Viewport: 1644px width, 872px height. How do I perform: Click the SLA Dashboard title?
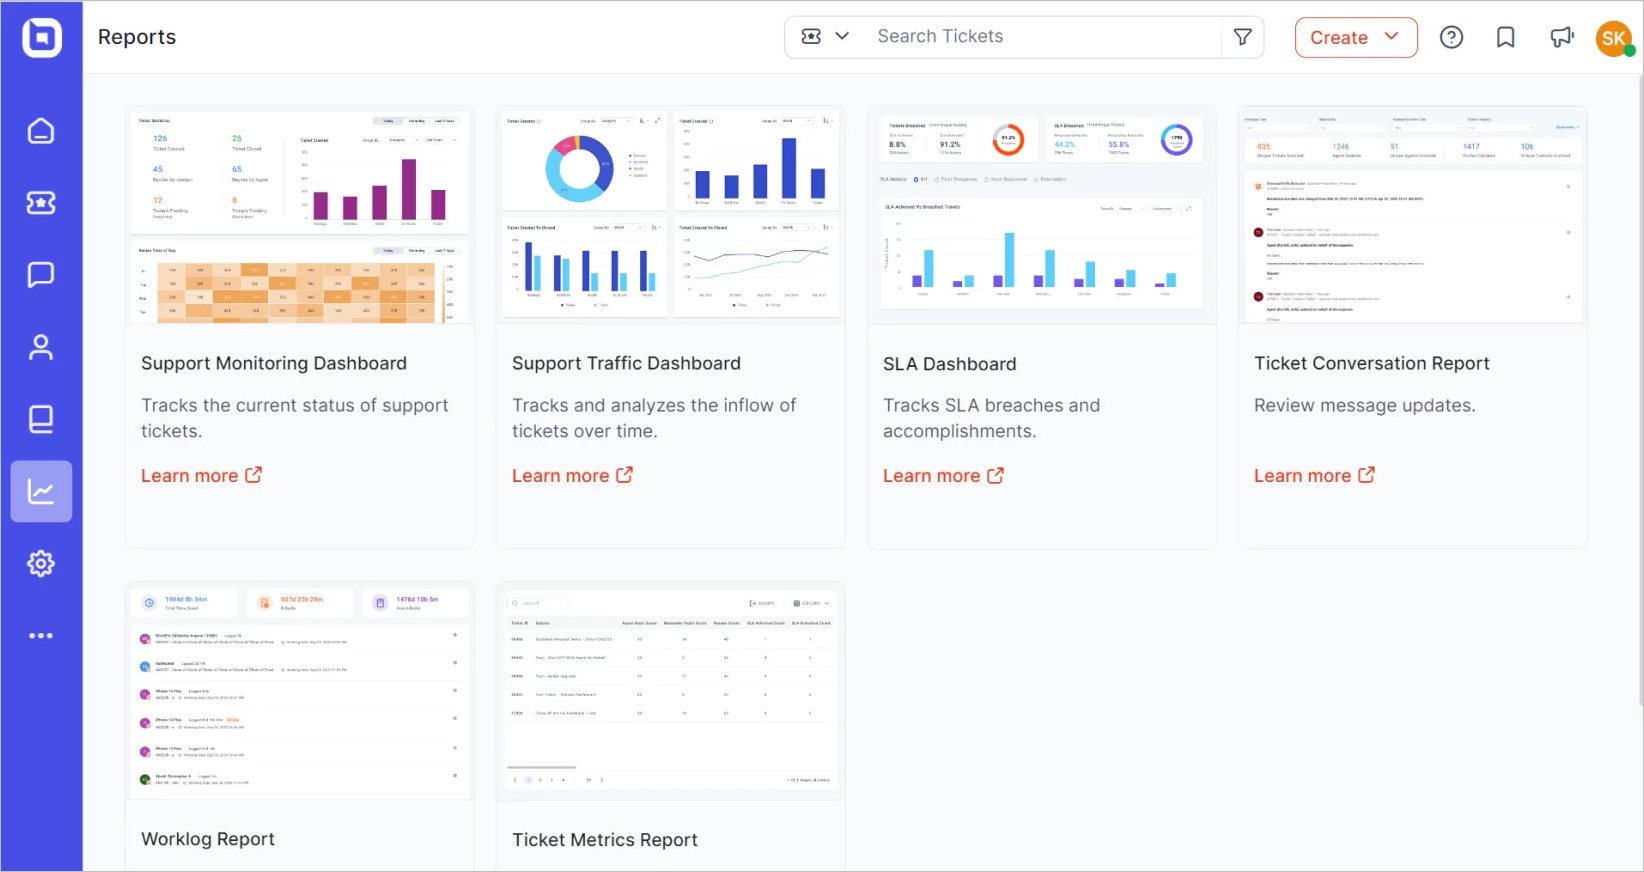tap(949, 364)
